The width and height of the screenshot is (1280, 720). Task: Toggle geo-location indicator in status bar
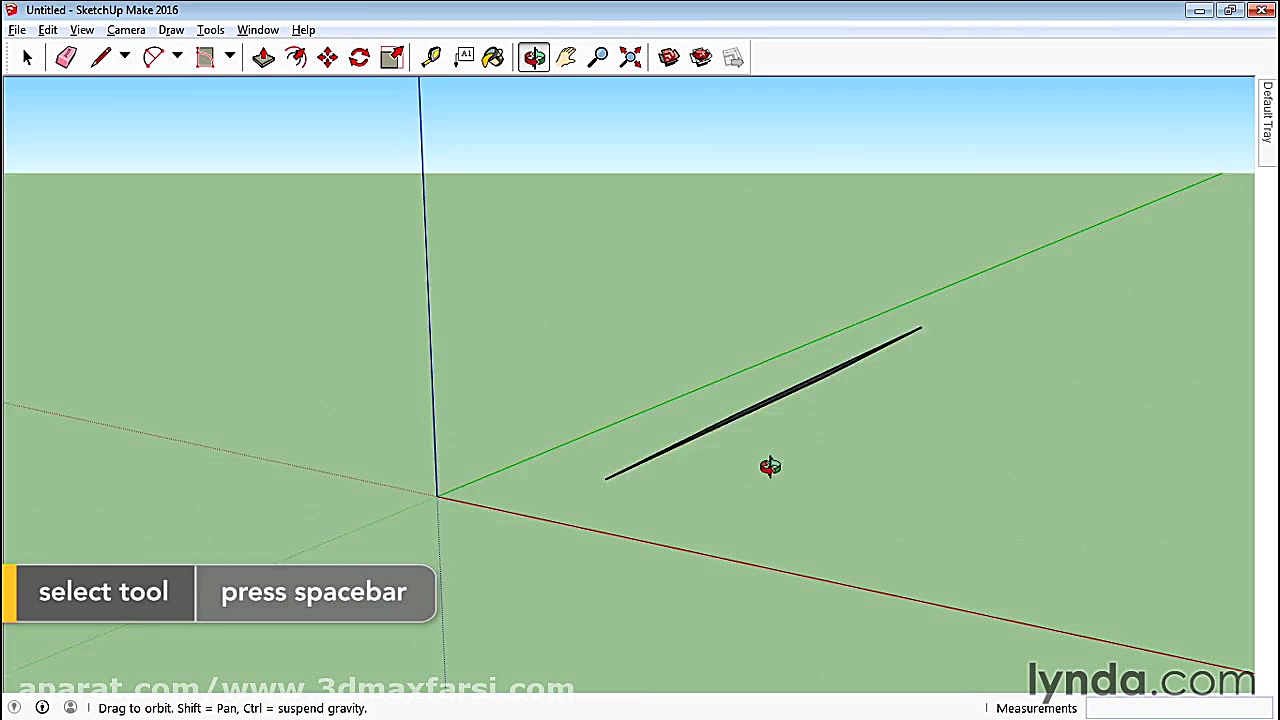pyautogui.click(x=14, y=708)
